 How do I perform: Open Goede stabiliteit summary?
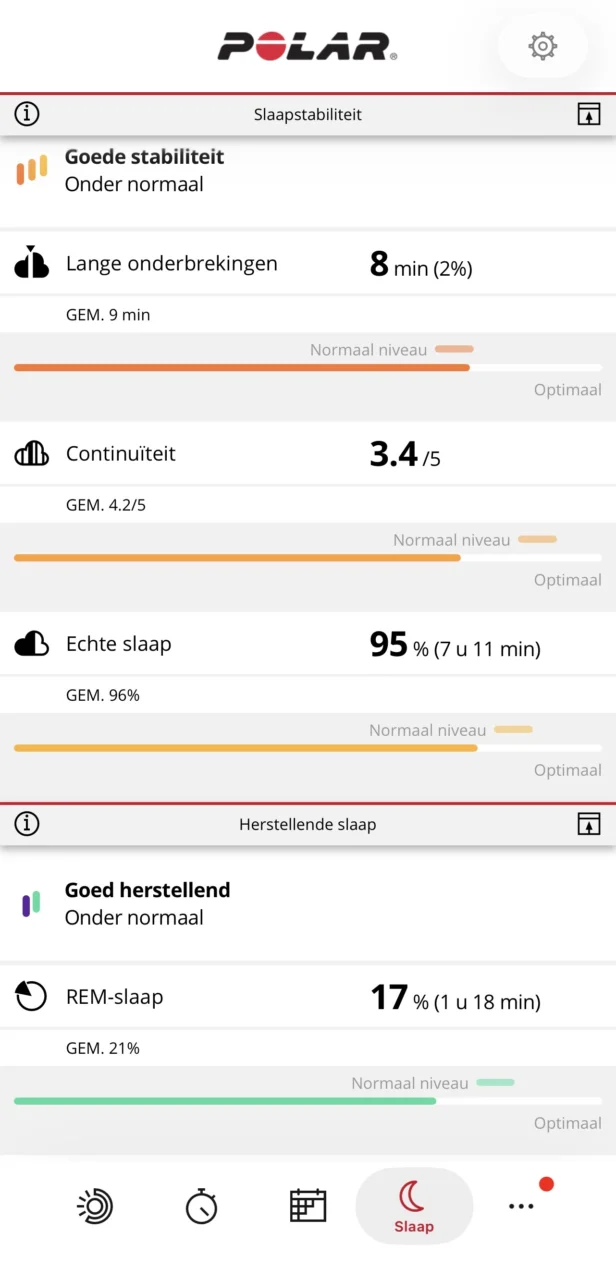(144, 170)
